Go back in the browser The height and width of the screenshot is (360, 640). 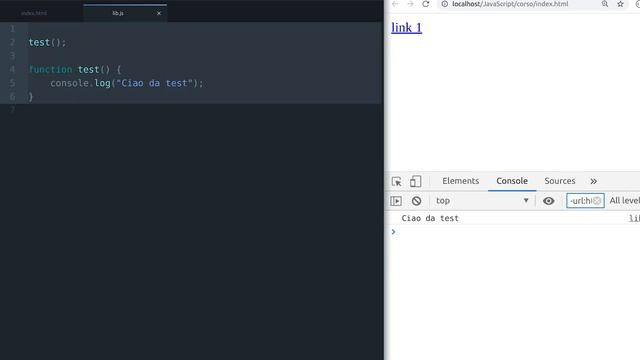(x=395, y=4)
